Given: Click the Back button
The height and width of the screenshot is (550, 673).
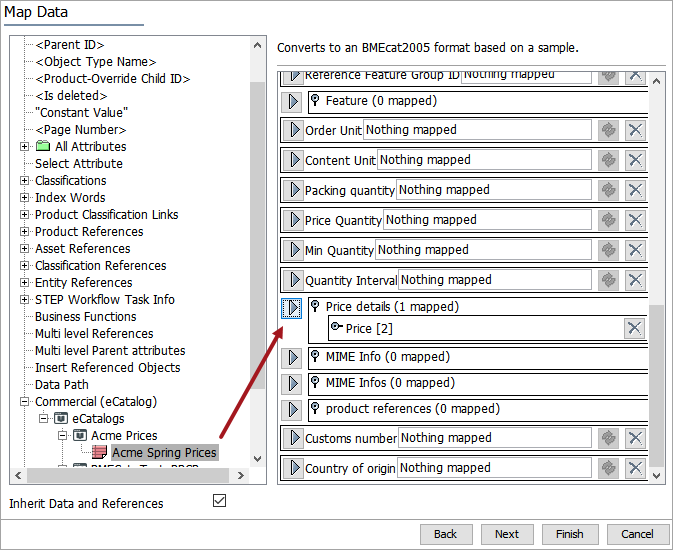Looking at the screenshot, I should coord(446,534).
